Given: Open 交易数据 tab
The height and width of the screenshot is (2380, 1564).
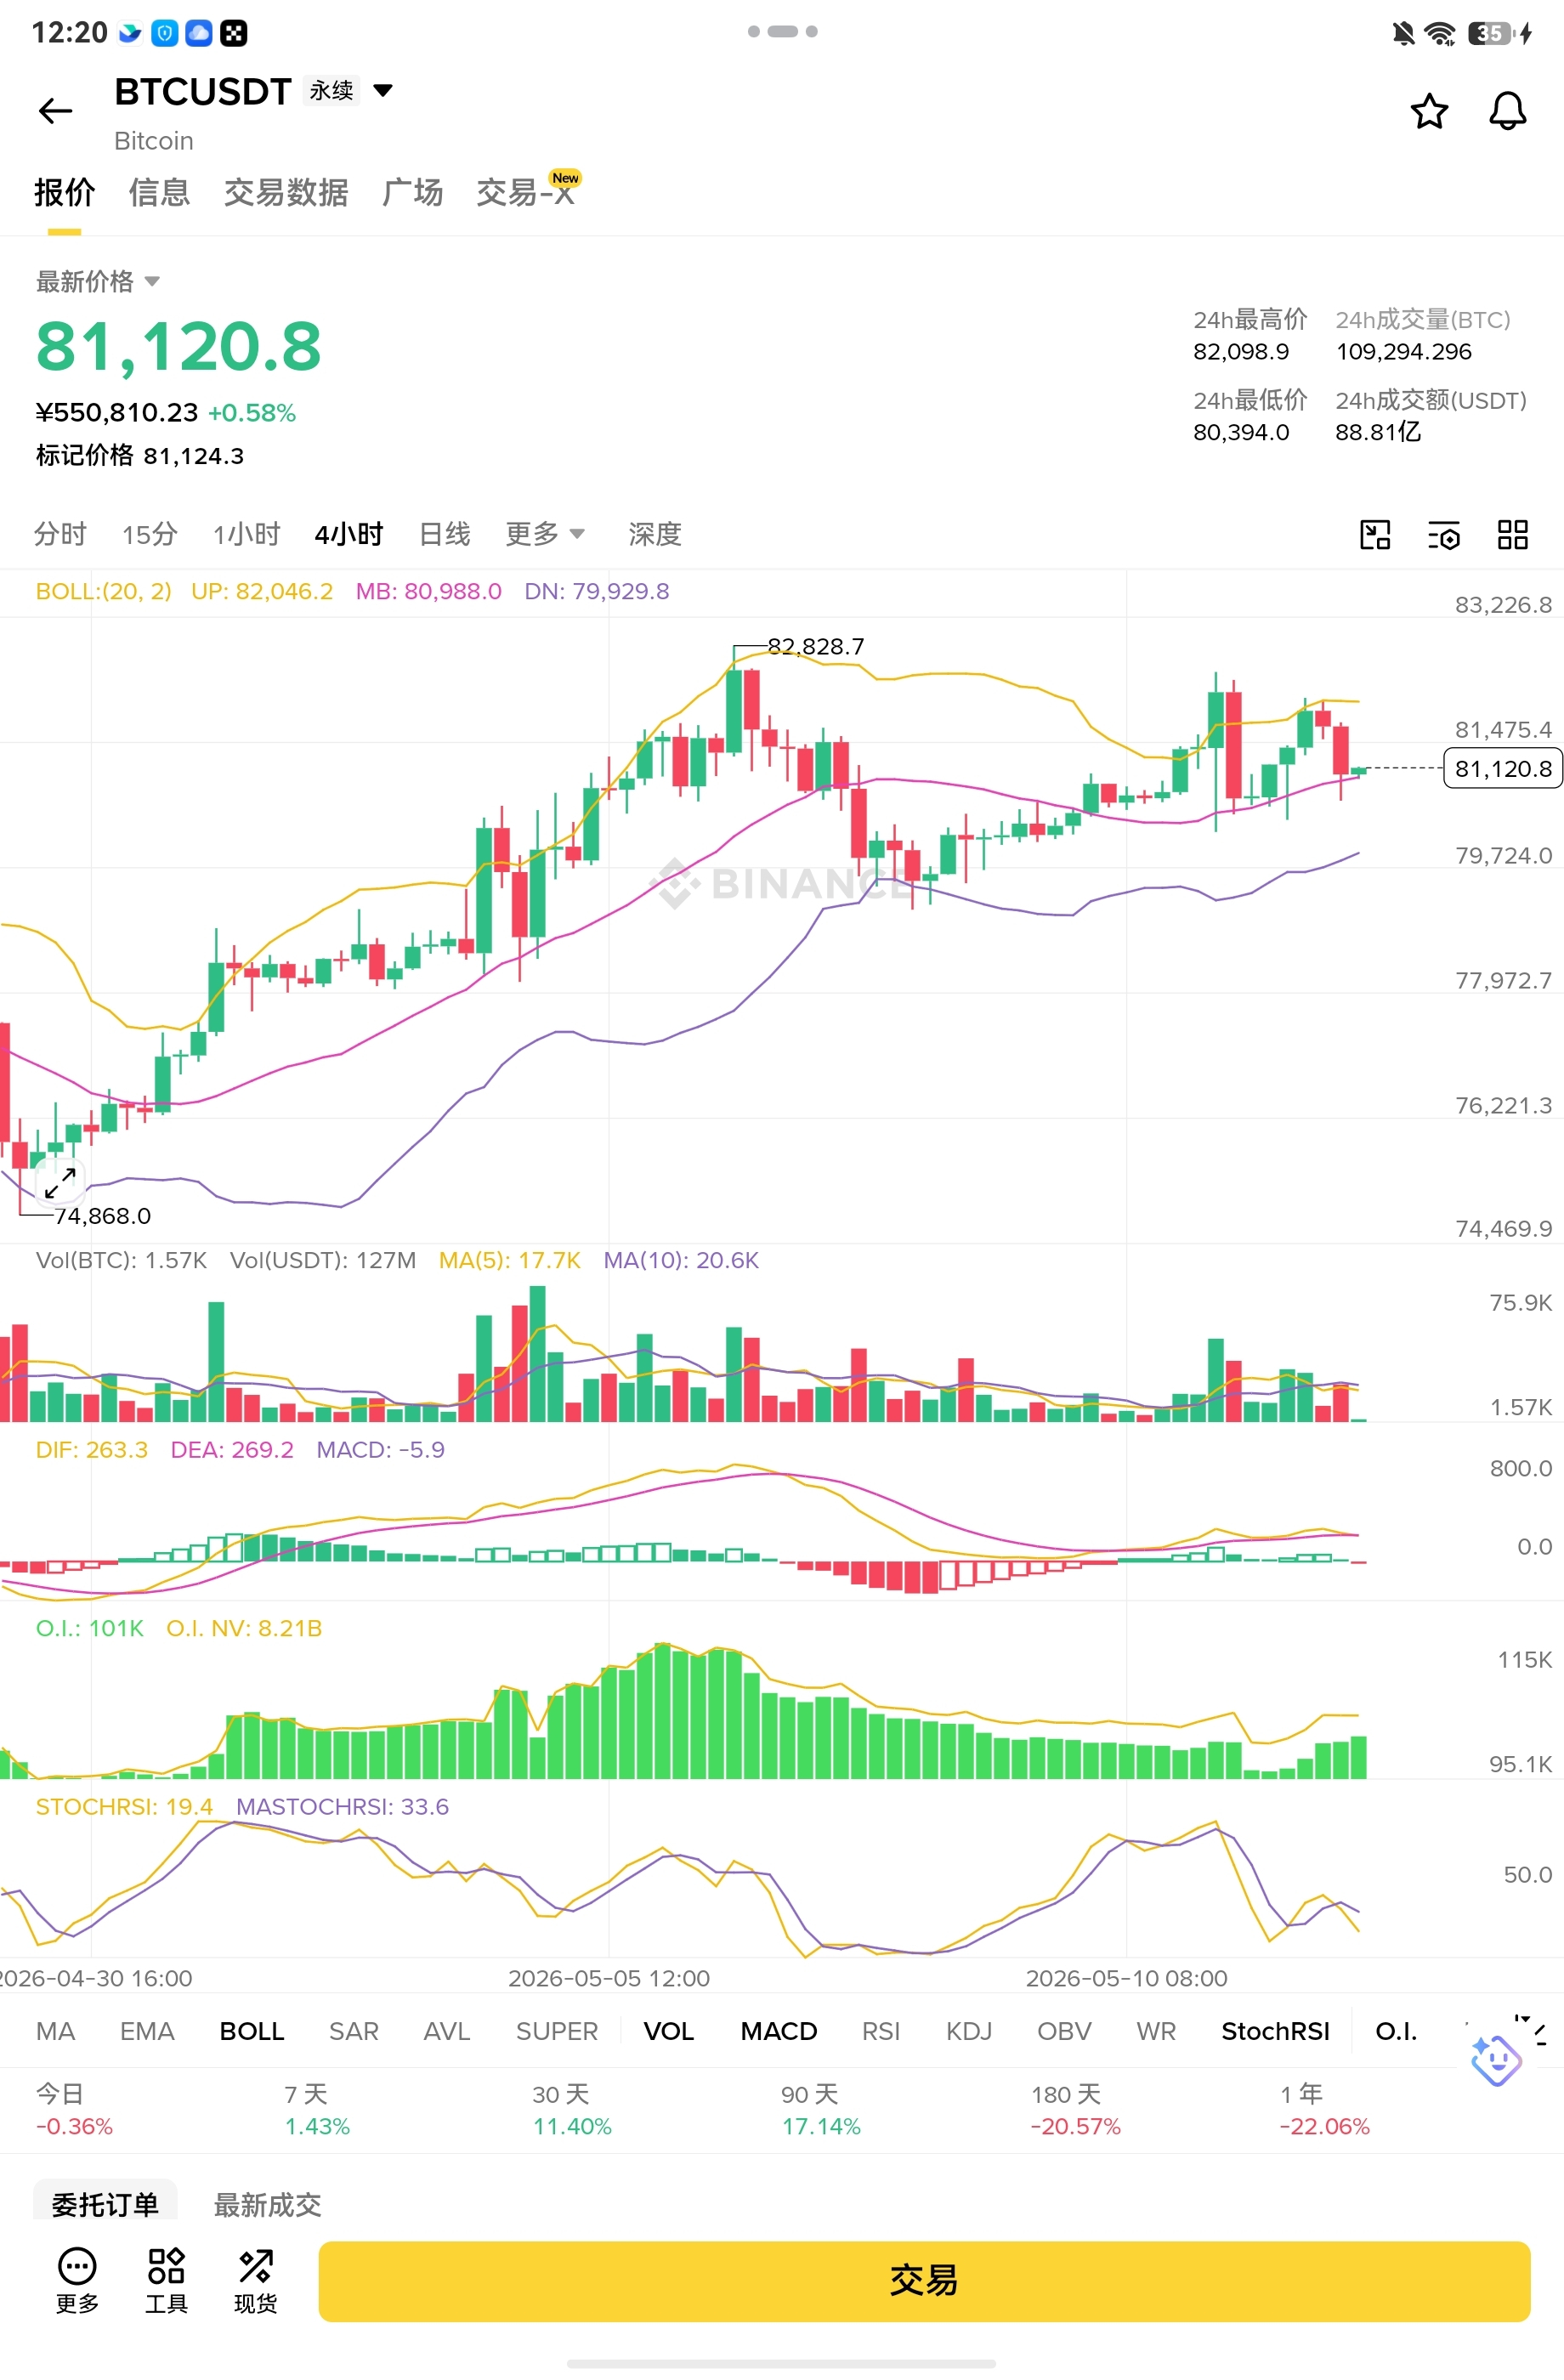Looking at the screenshot, I should pos(286,192).
